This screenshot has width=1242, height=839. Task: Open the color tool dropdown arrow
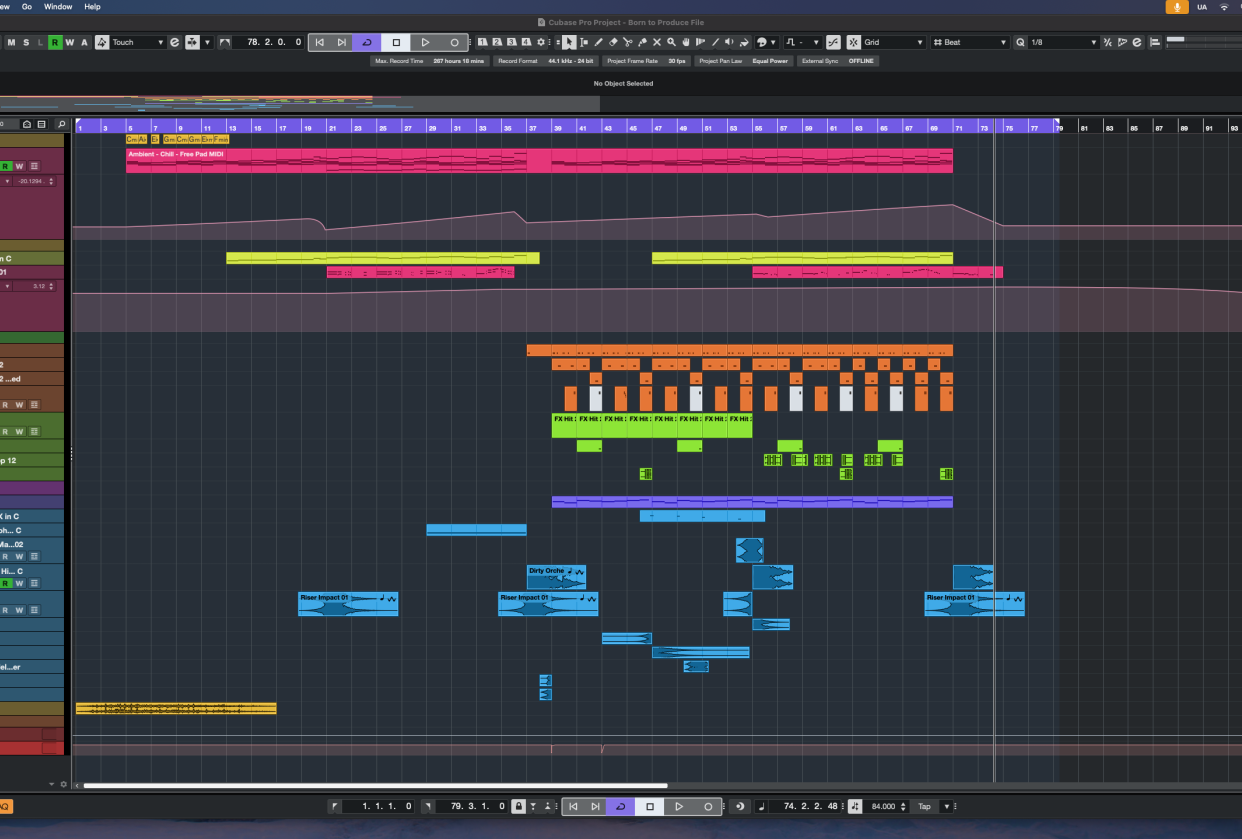point(773,42)
